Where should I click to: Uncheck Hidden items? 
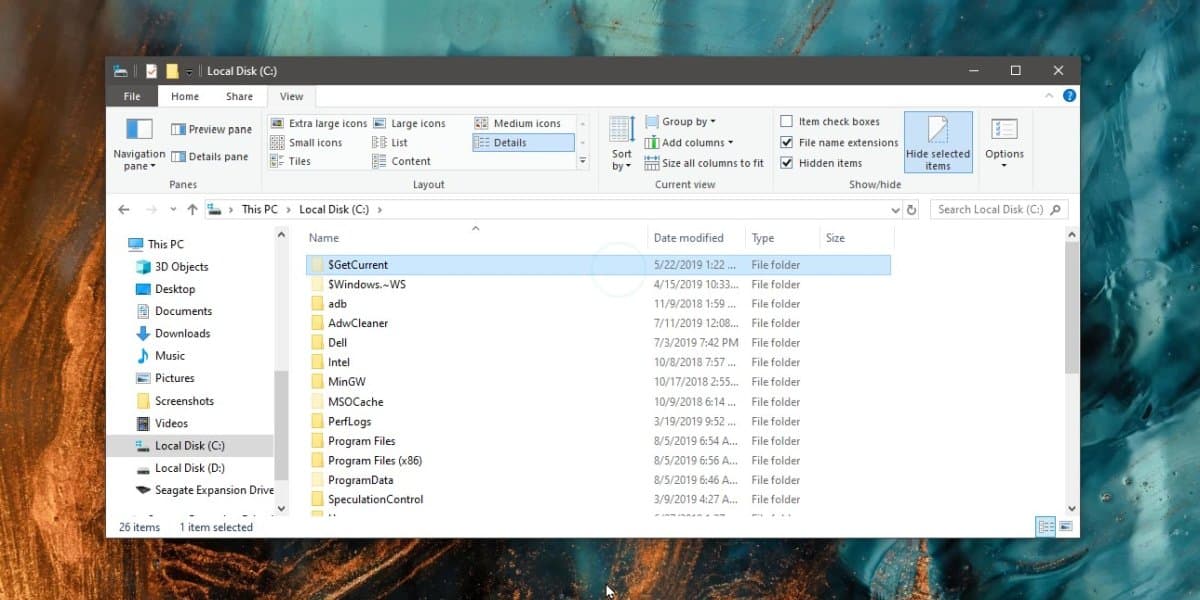coord(821,163)
